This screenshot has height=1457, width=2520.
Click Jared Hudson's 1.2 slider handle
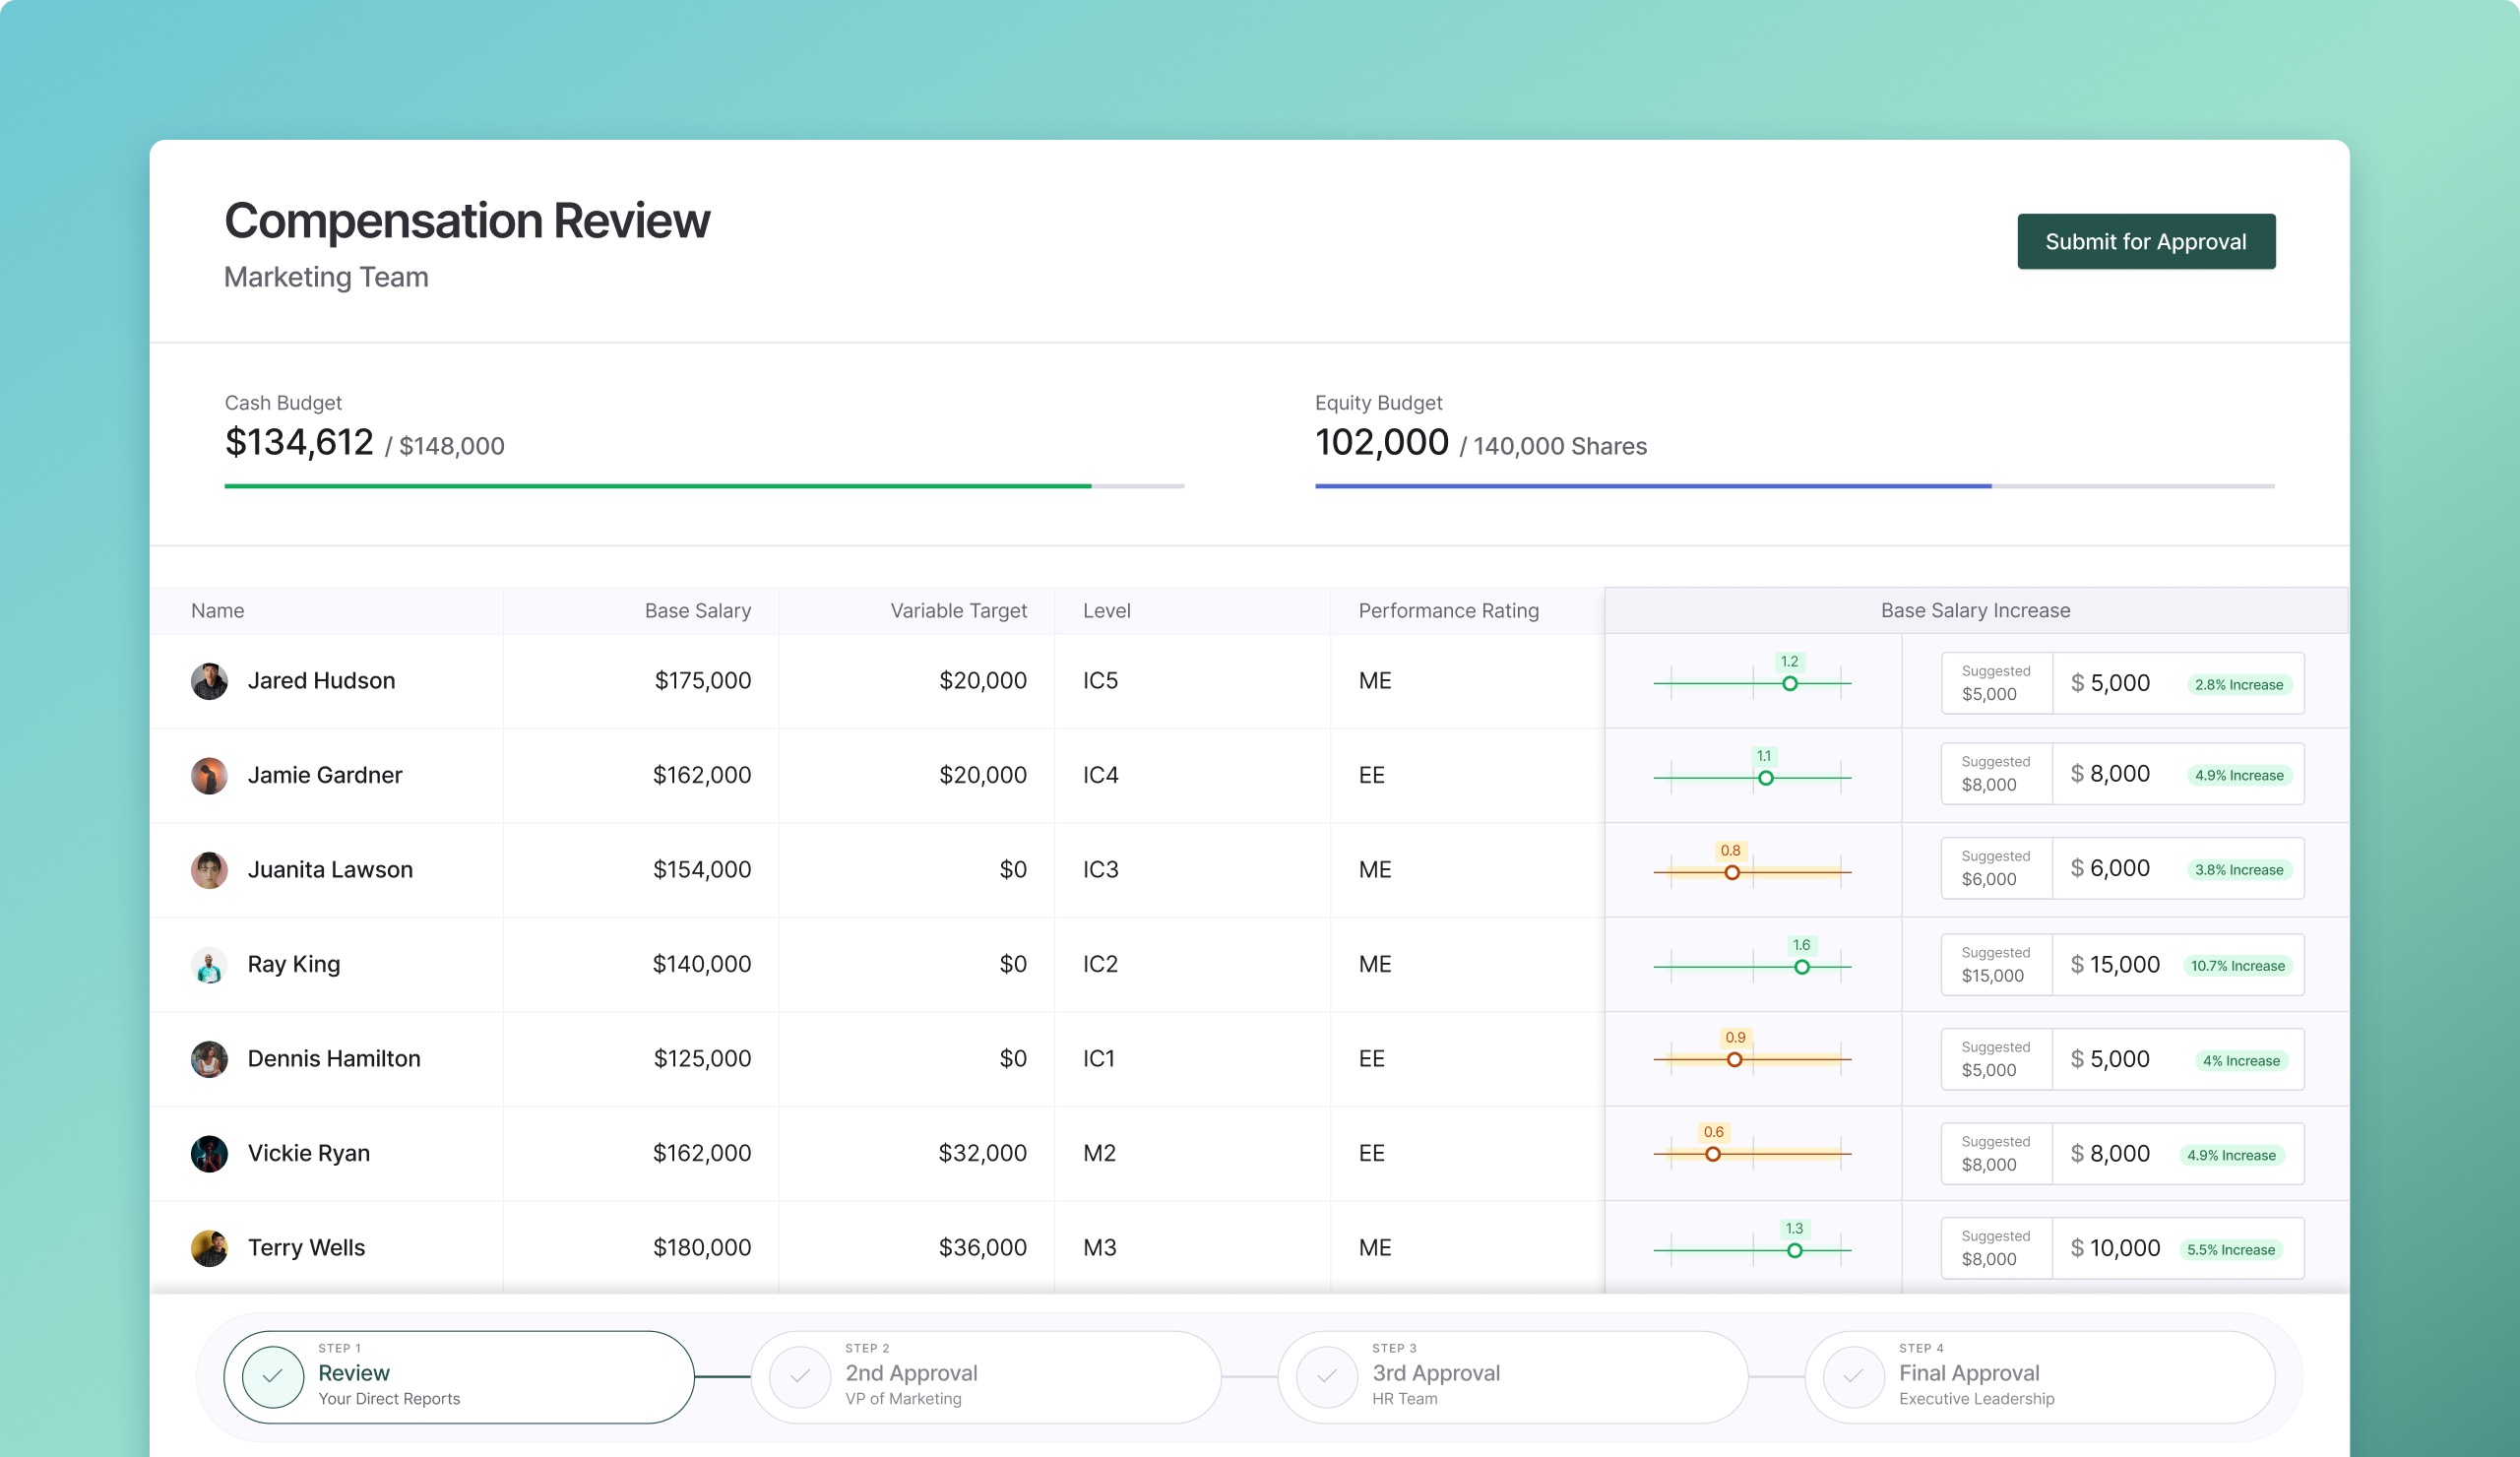click(1790, 684)
